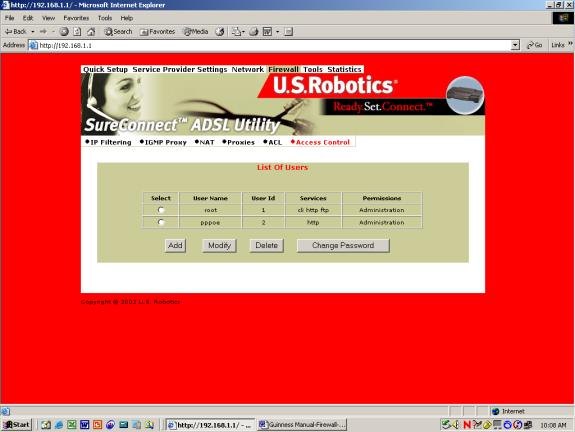Click the 'root' user name cell

point(210,210)
